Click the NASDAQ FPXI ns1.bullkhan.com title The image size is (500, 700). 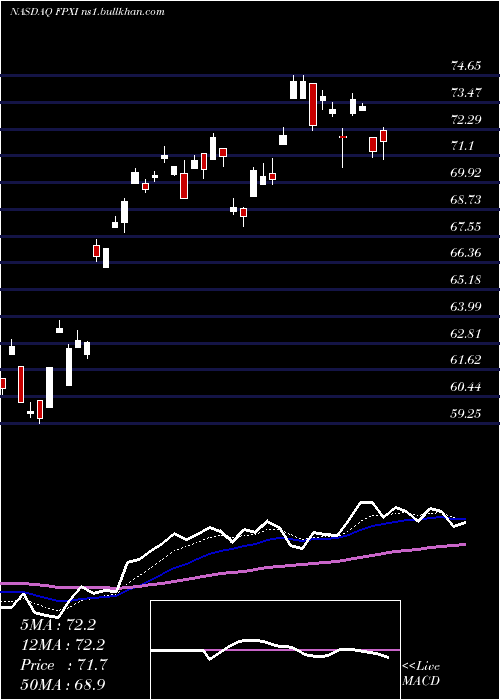(87, 12)
